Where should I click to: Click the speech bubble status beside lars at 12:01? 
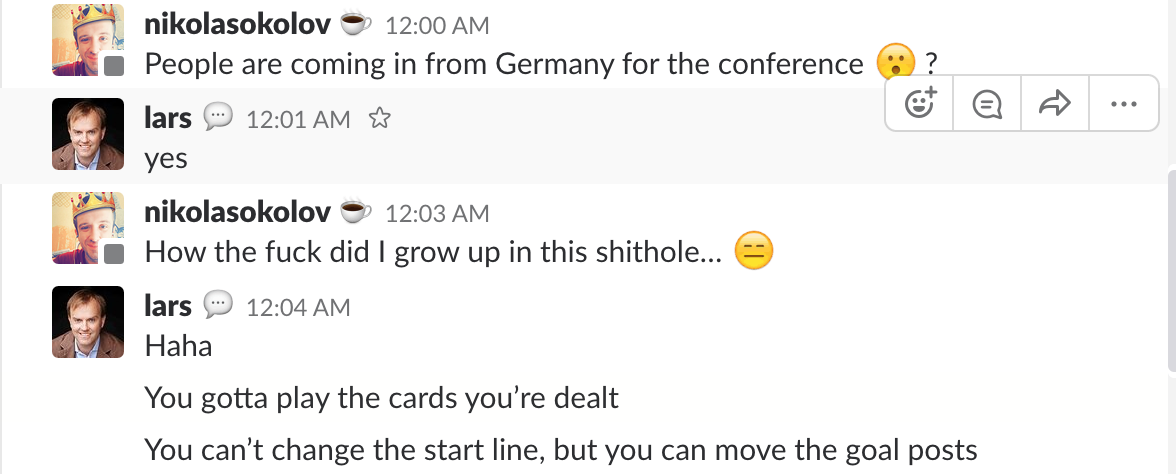click(218, 118)
